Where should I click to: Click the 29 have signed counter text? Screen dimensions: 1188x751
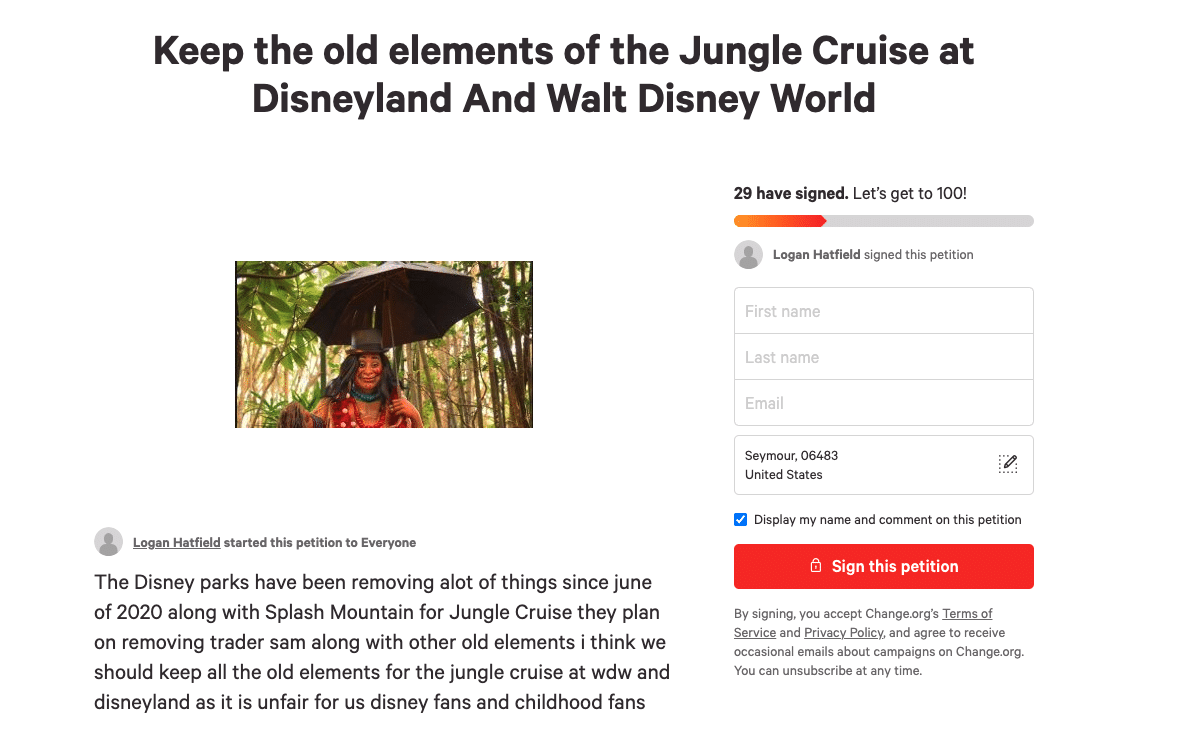[x=791, y=193]
